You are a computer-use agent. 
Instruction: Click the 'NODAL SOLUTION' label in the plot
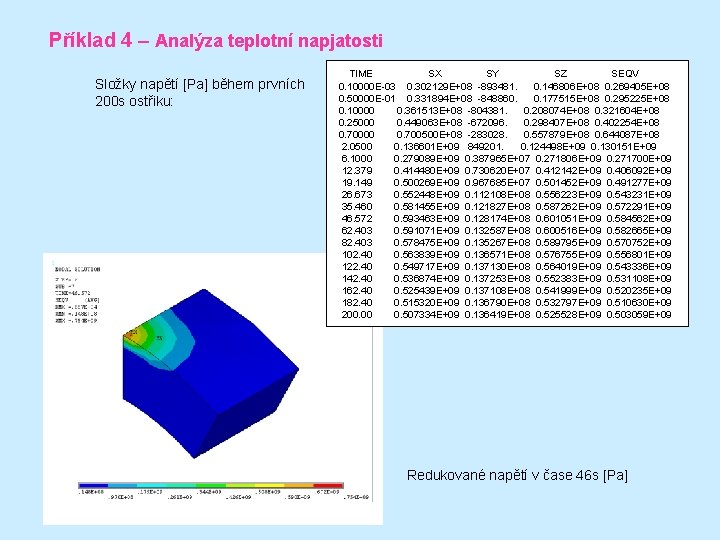(x=77, y=269)
